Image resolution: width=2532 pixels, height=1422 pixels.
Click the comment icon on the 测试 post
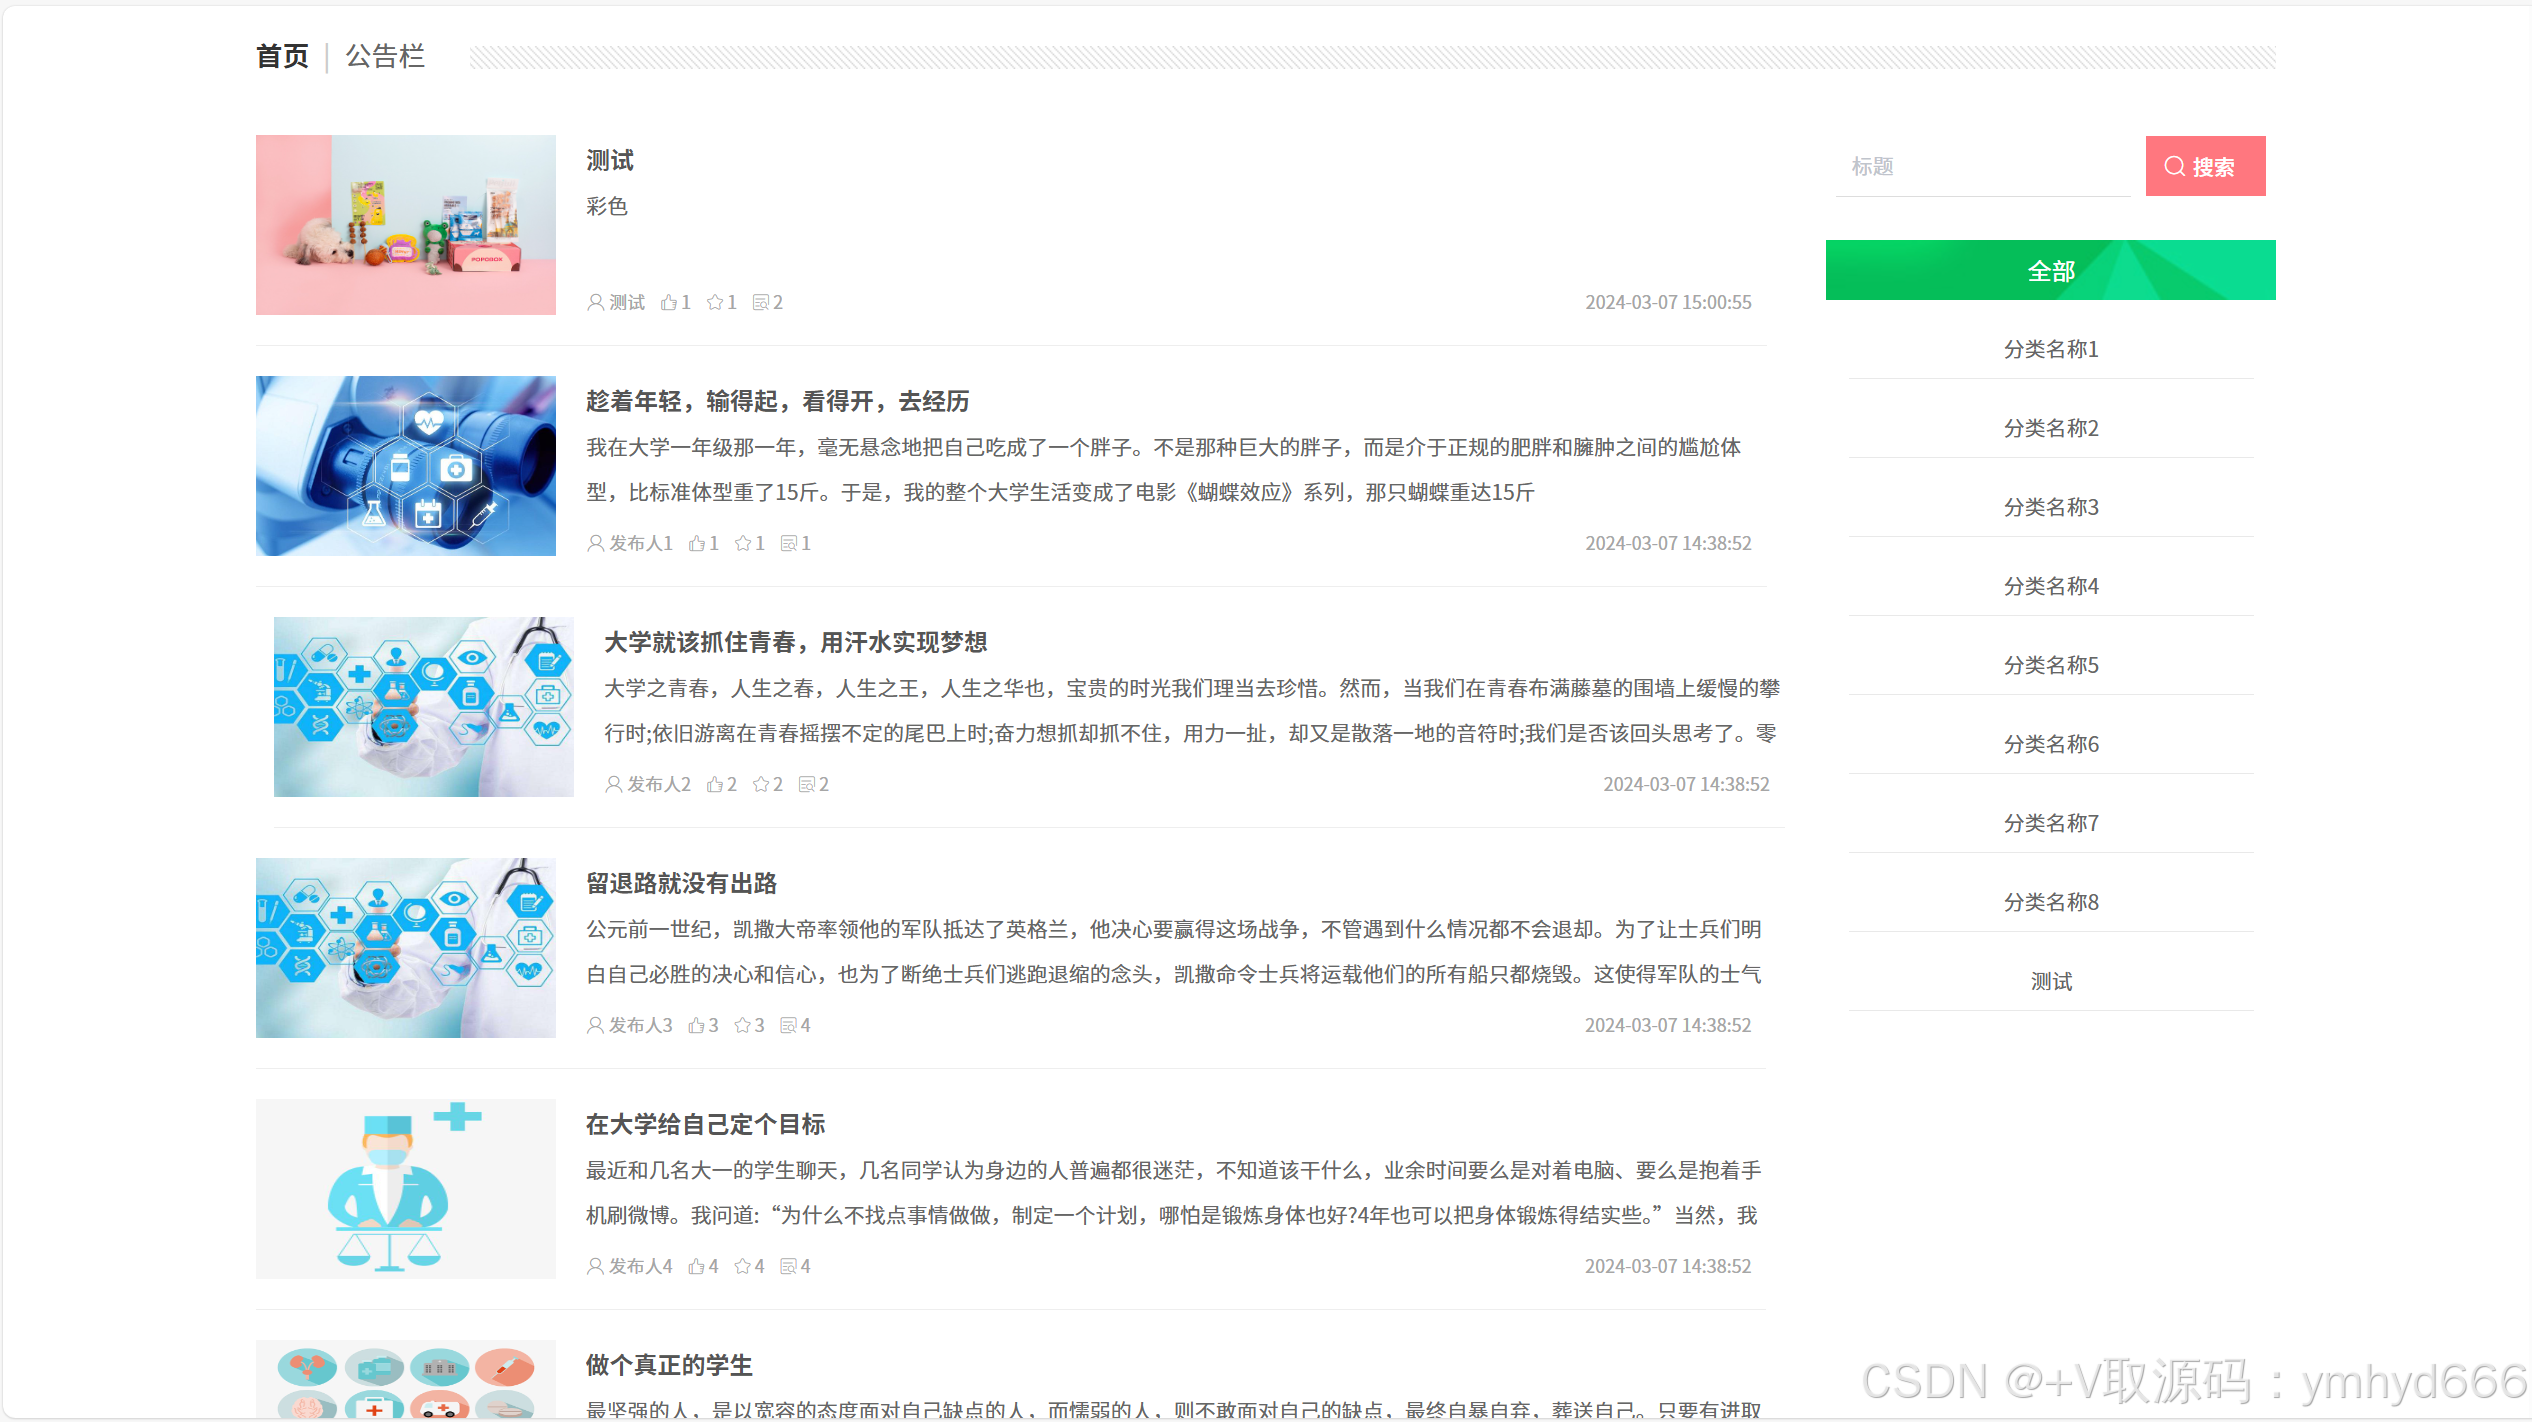(x=760, y=302)
